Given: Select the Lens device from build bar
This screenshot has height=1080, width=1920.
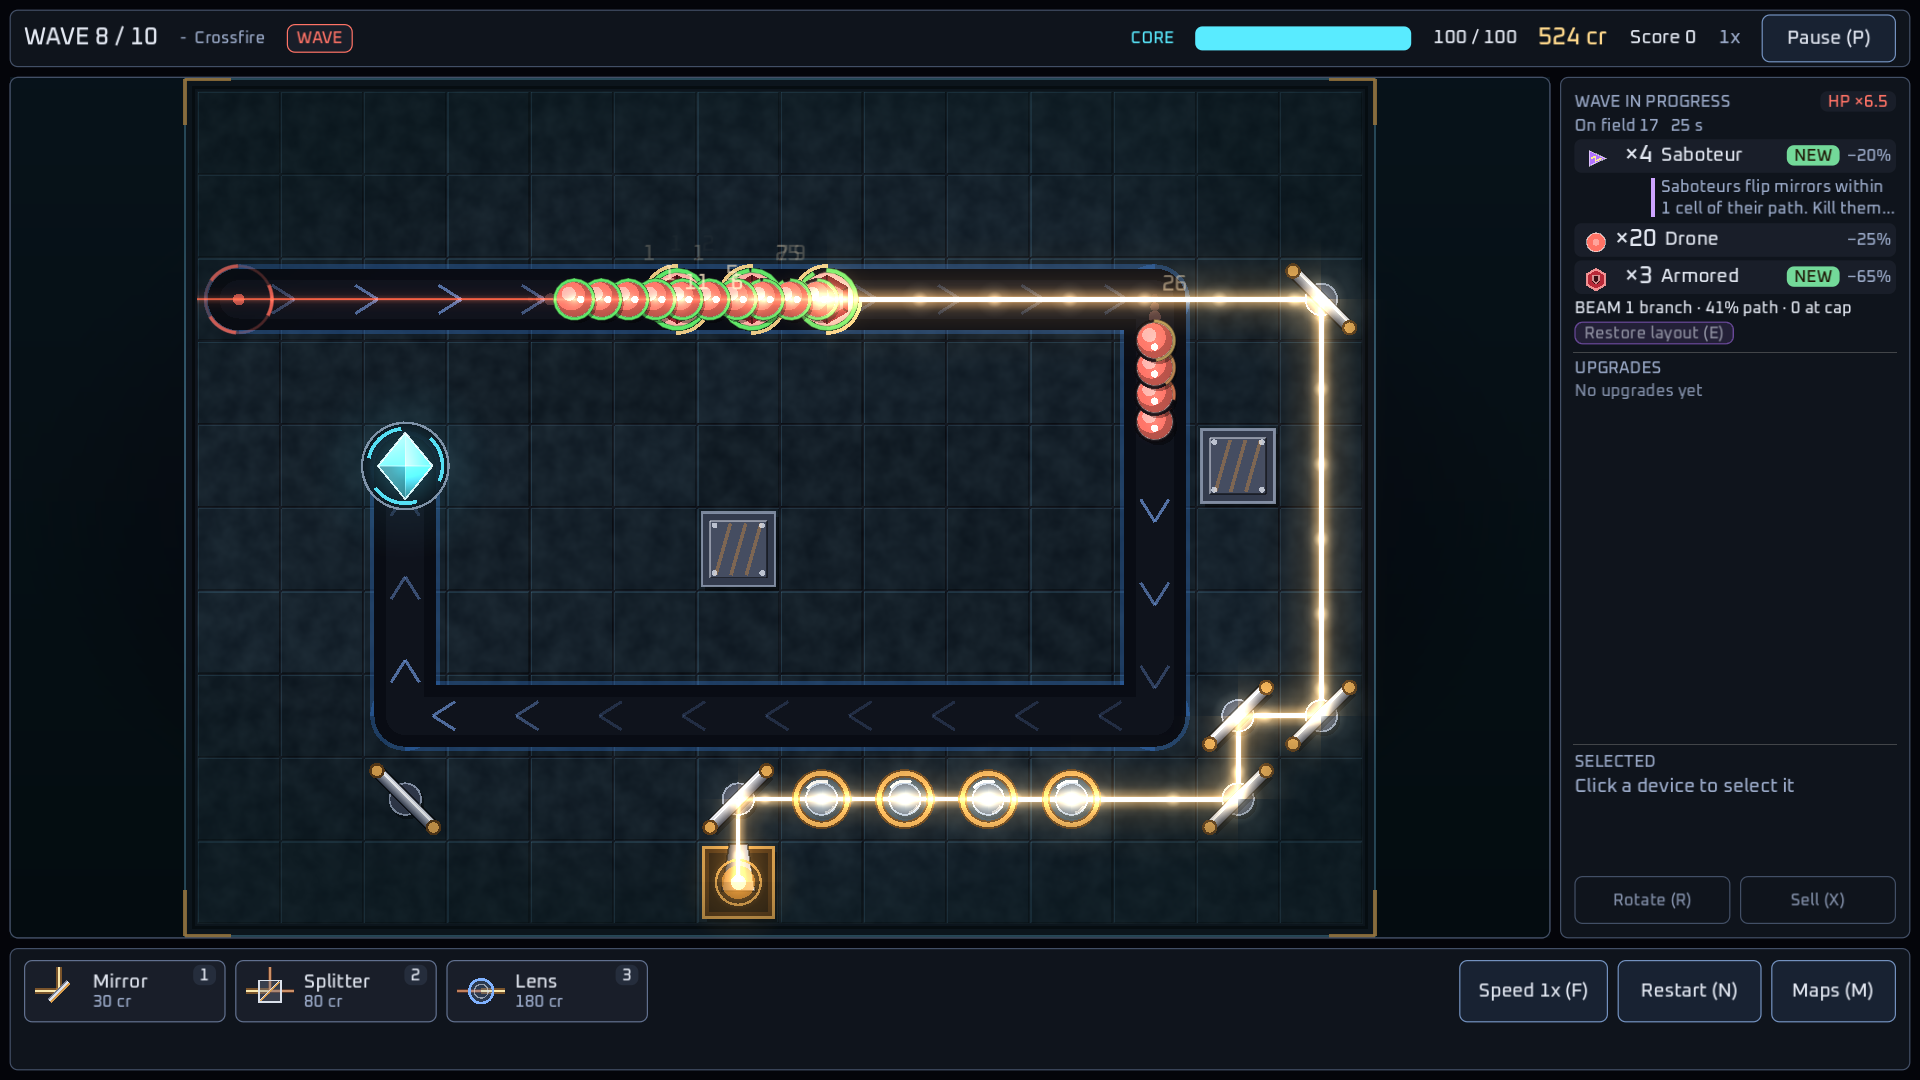Looking at the screenshot, I should point(546,991).
